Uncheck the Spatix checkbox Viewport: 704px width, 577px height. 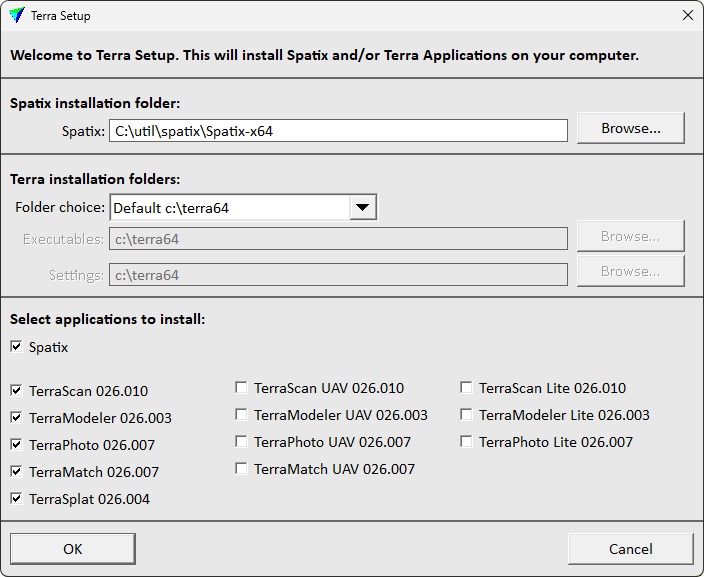[x=16, y=347]
